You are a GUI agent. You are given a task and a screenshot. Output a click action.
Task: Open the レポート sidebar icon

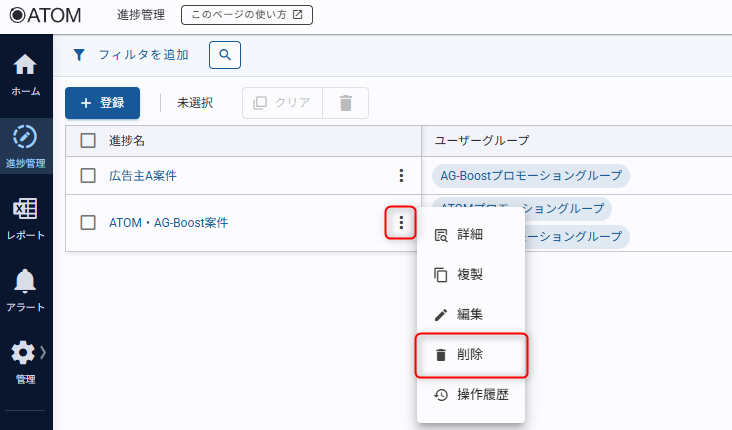point(25,218)
